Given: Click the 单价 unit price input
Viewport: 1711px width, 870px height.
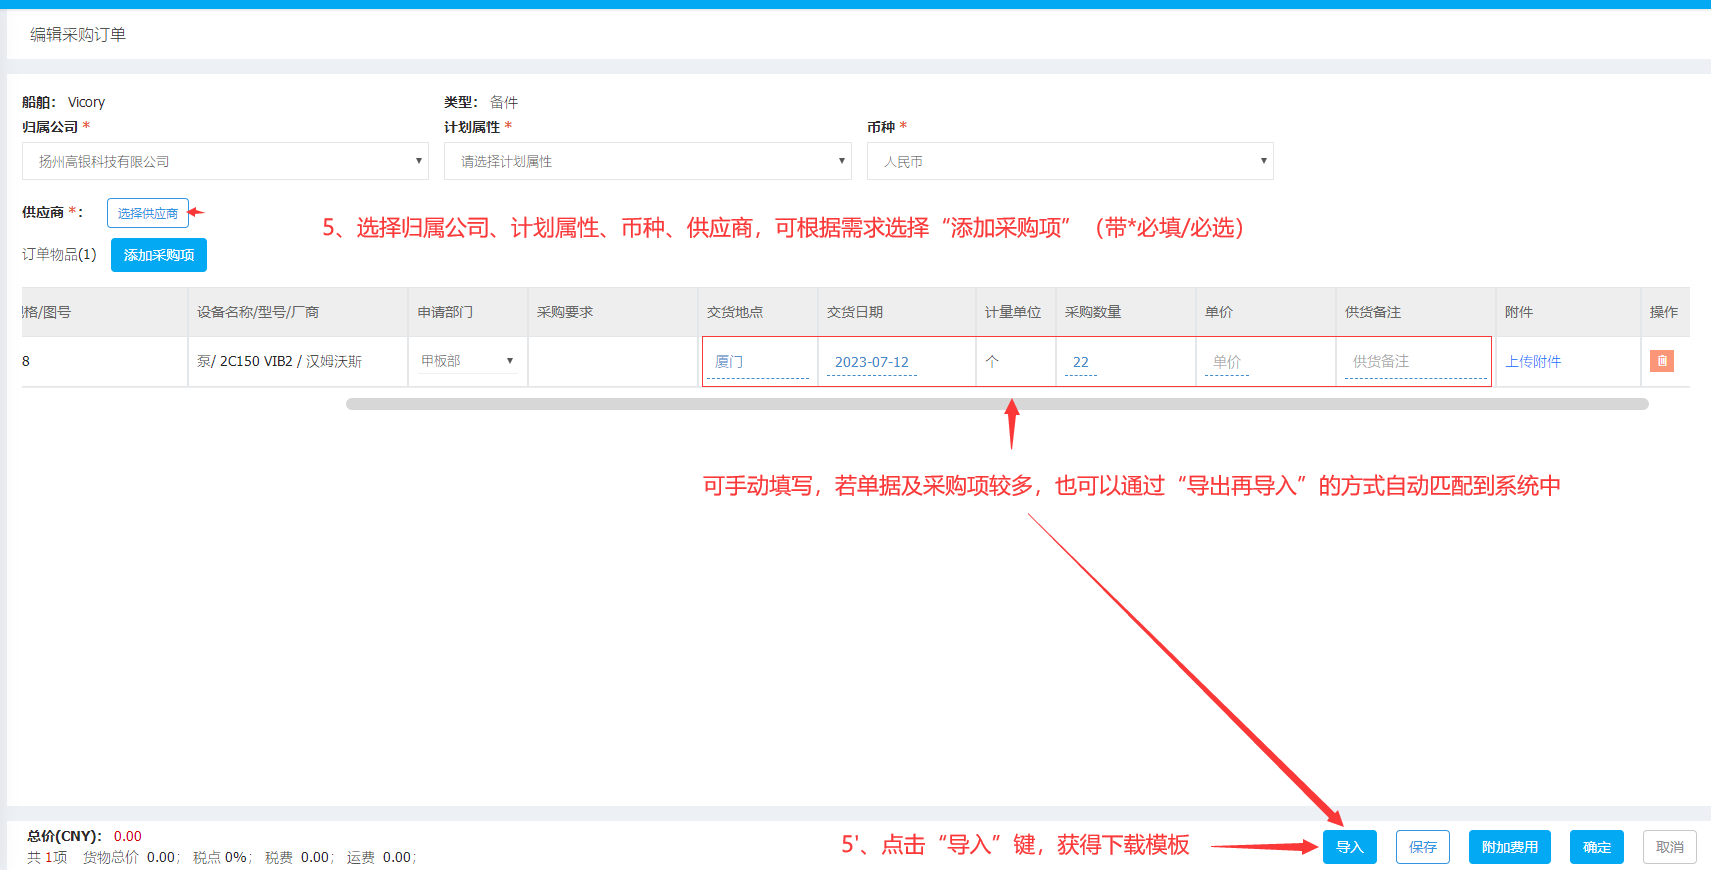Looking at the screenshot, I should [1227, 362].
